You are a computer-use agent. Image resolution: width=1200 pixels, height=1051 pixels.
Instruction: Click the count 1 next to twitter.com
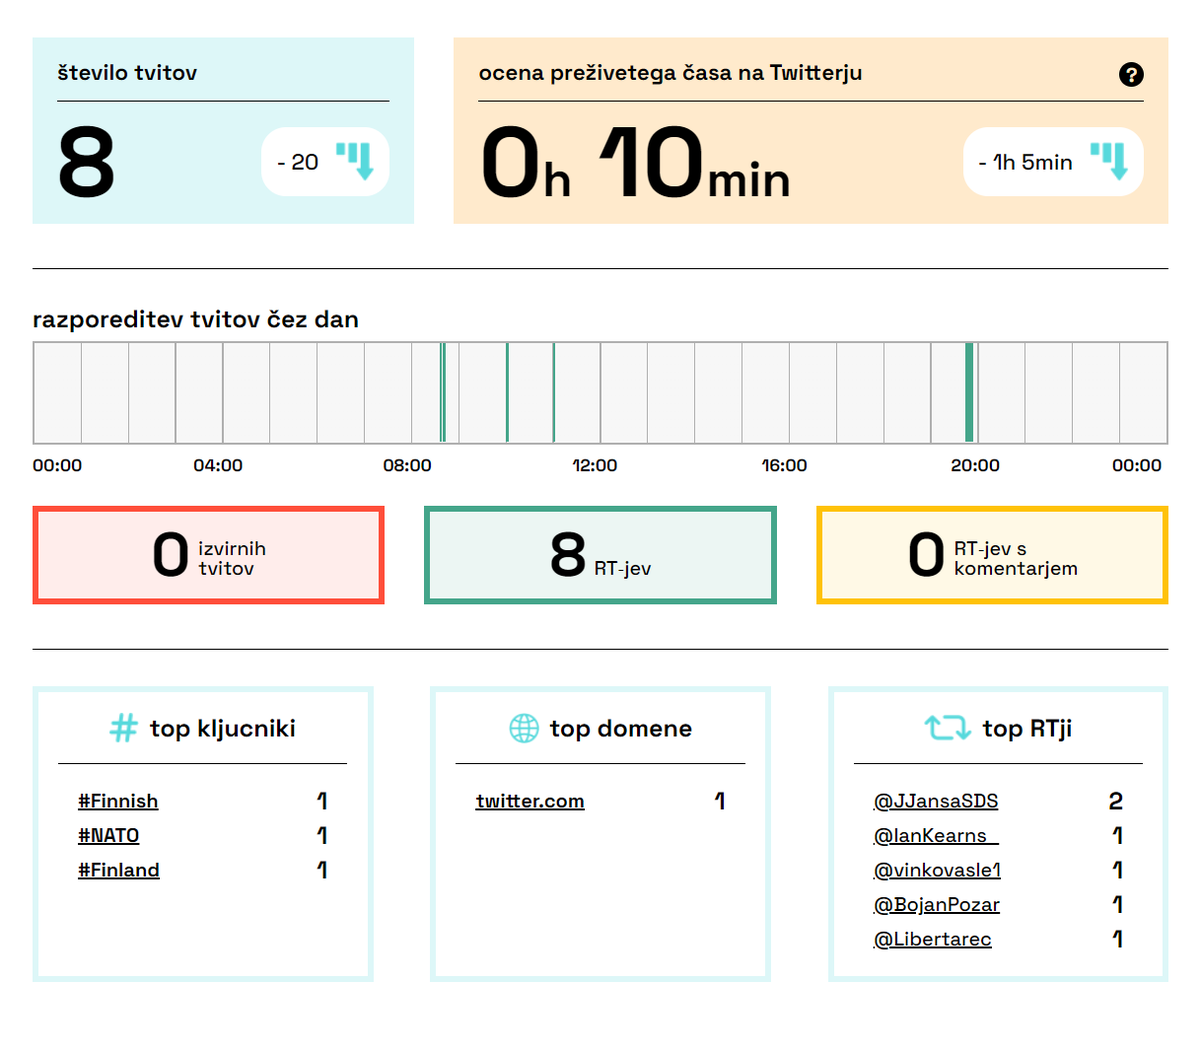coord(720,801)
